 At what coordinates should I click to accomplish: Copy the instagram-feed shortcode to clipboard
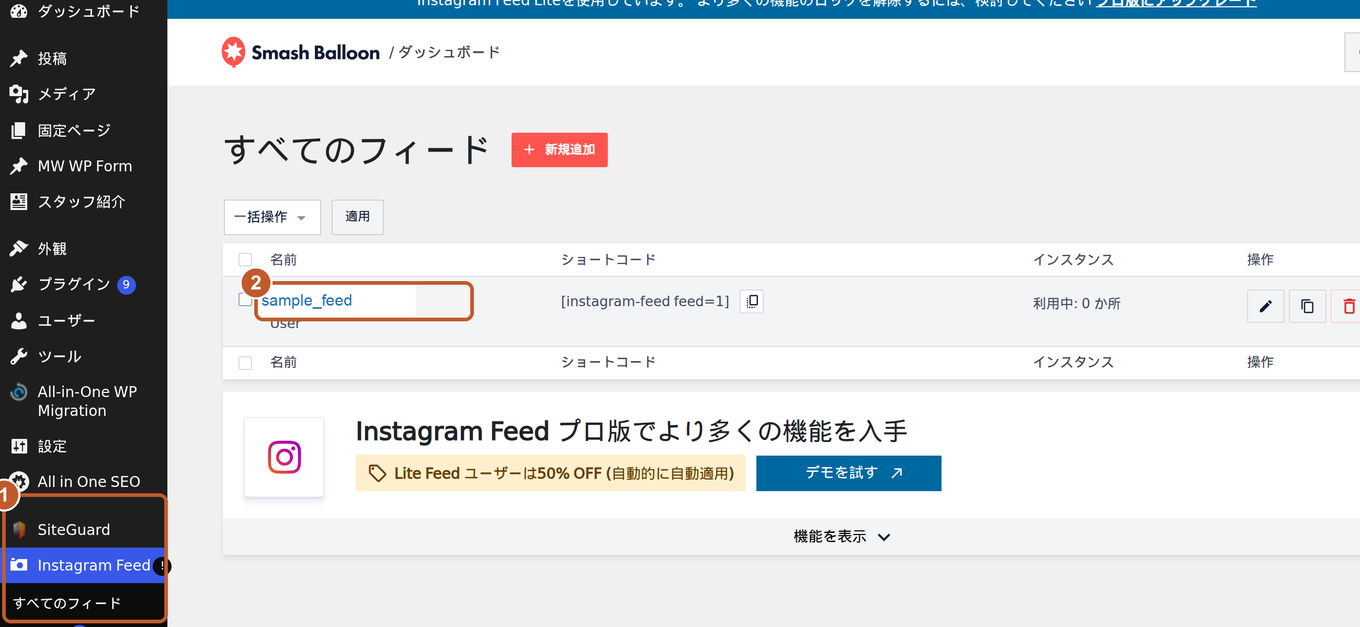[751, 301]
